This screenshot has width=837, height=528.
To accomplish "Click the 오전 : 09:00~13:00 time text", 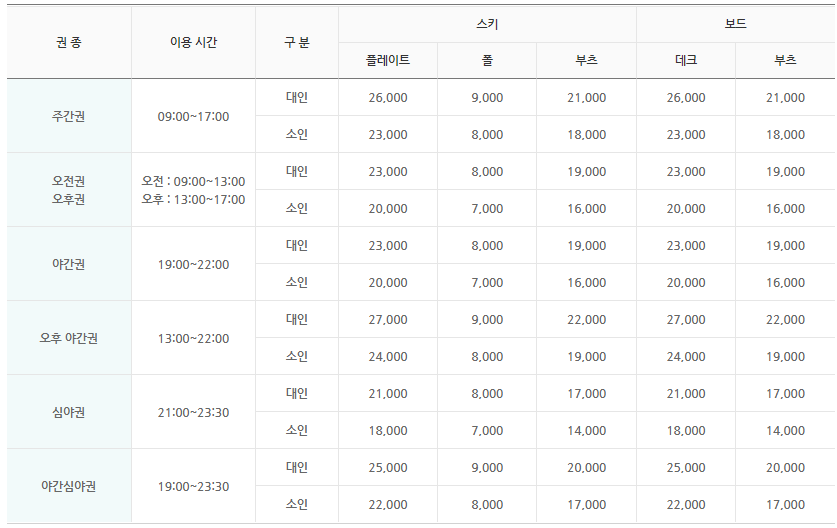I will tap(193, 182).
